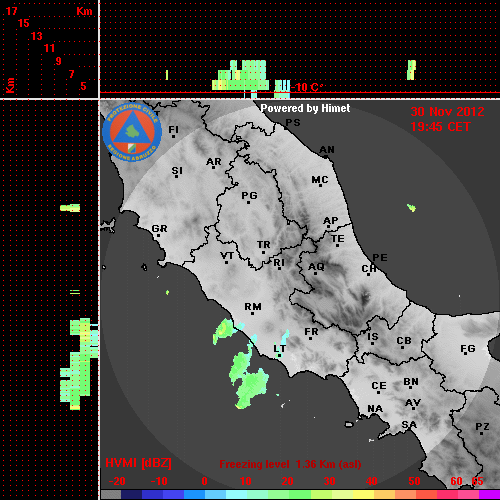
Task: Click the yellow-green echo off the coast near Rome
Action: coord(223,330)
